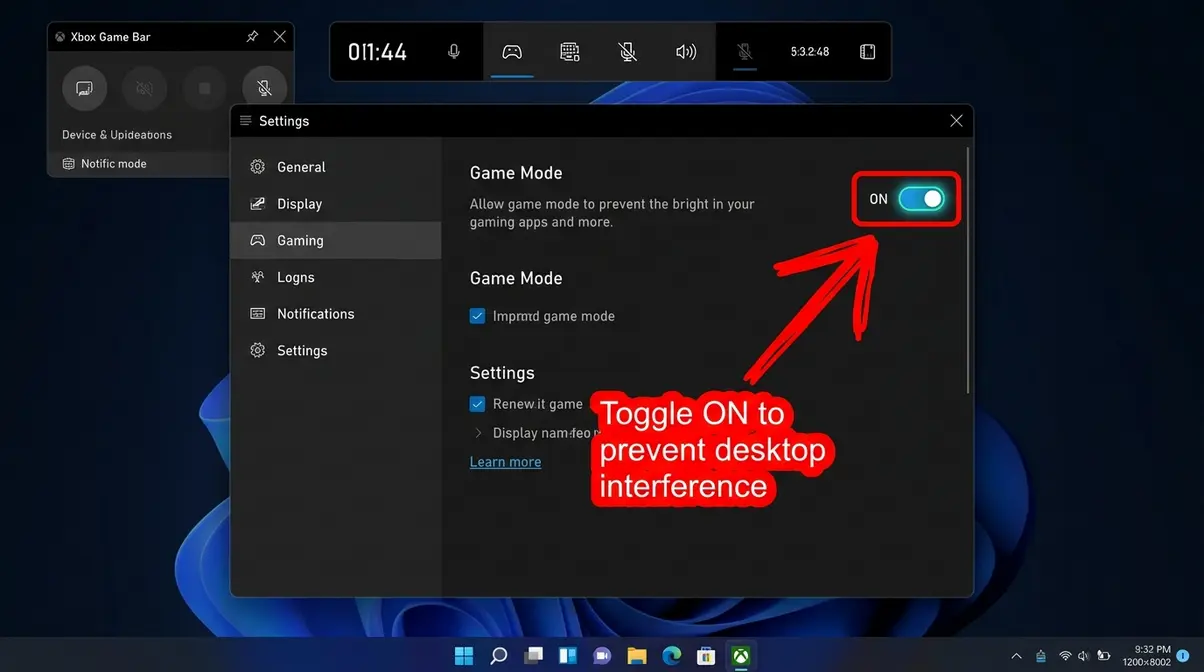
Task: Follow the Learn more link
Action: [x=505, y=462]
